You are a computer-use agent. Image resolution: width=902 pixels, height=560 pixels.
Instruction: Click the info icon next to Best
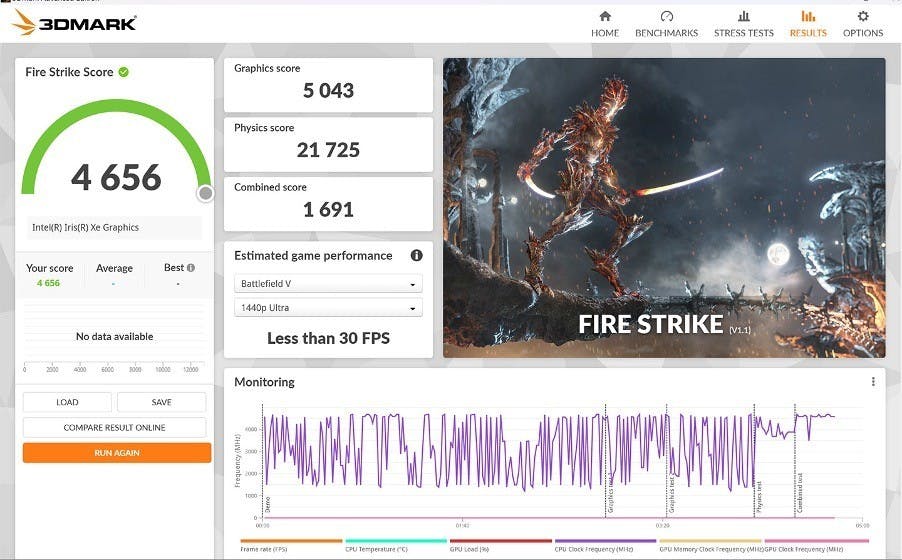point(190,268)
